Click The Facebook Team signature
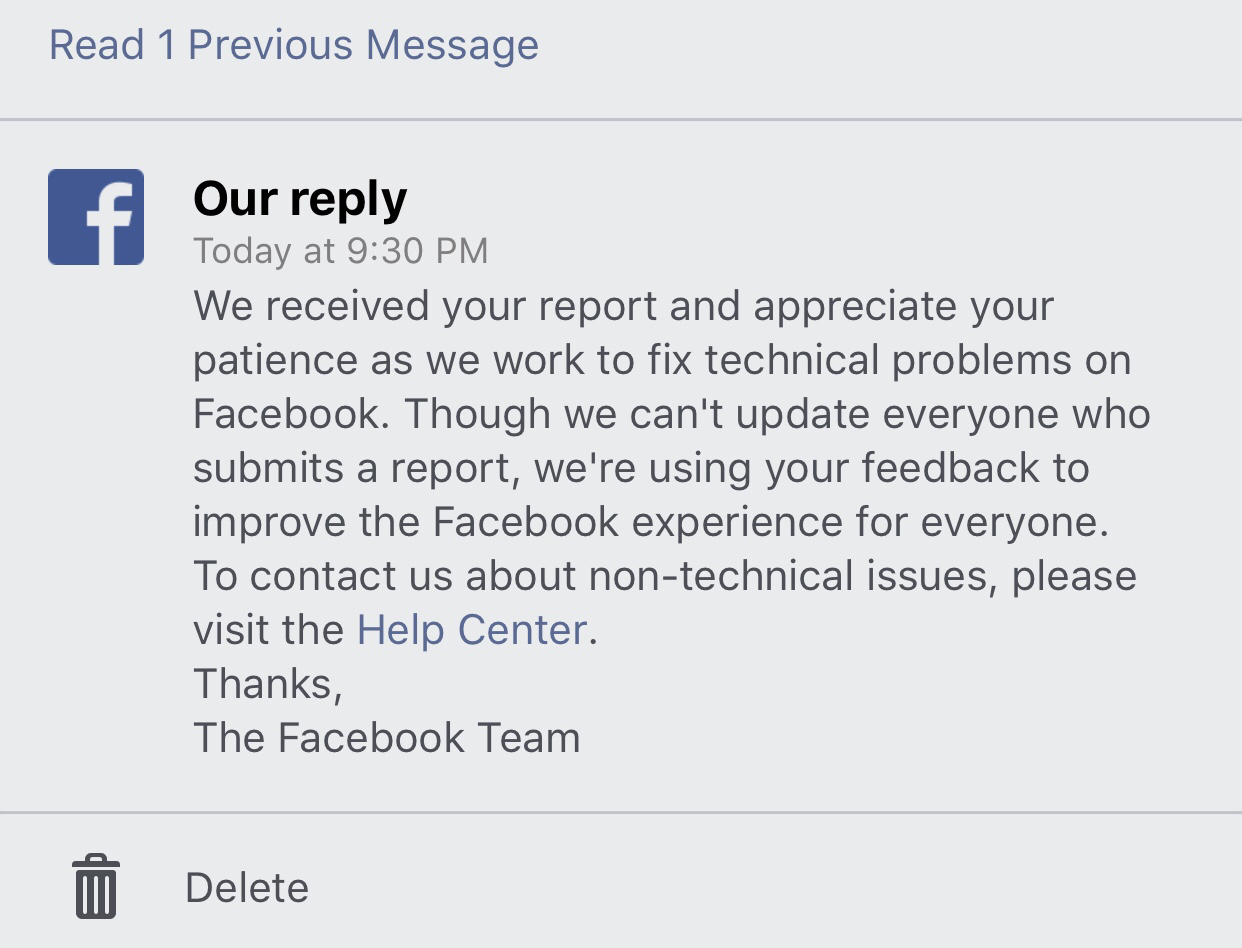The width and height of the screenshot is (1242, 948). click(x=386, y=738)
